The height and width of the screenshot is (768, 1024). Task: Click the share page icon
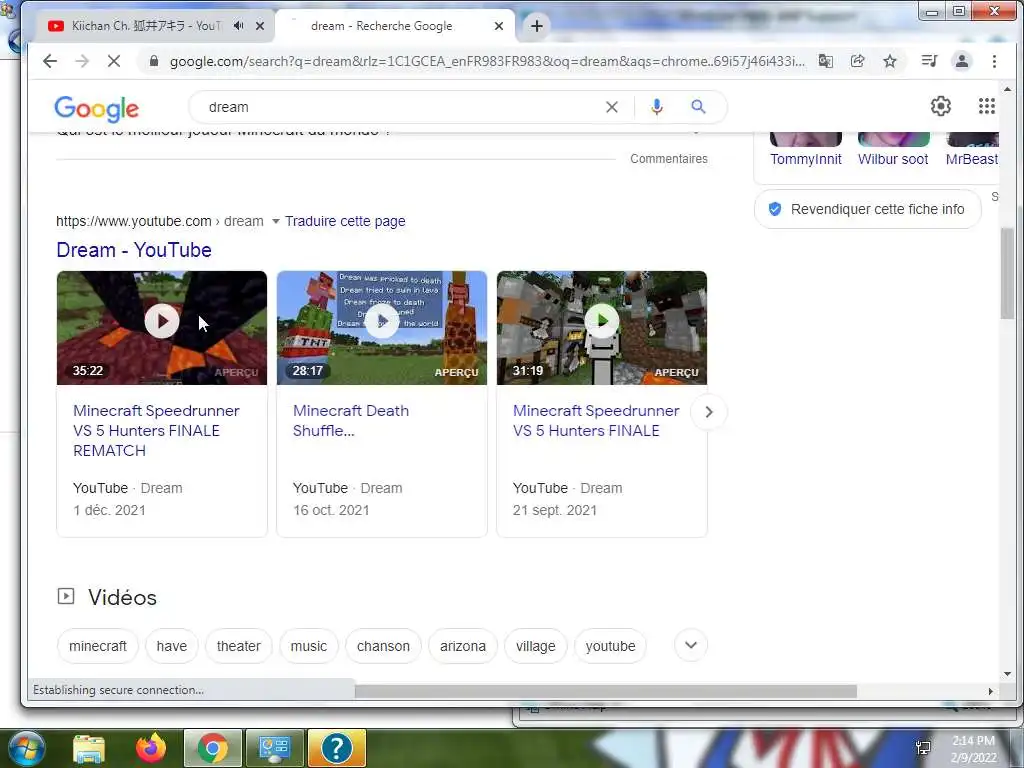tap(857, 61)
